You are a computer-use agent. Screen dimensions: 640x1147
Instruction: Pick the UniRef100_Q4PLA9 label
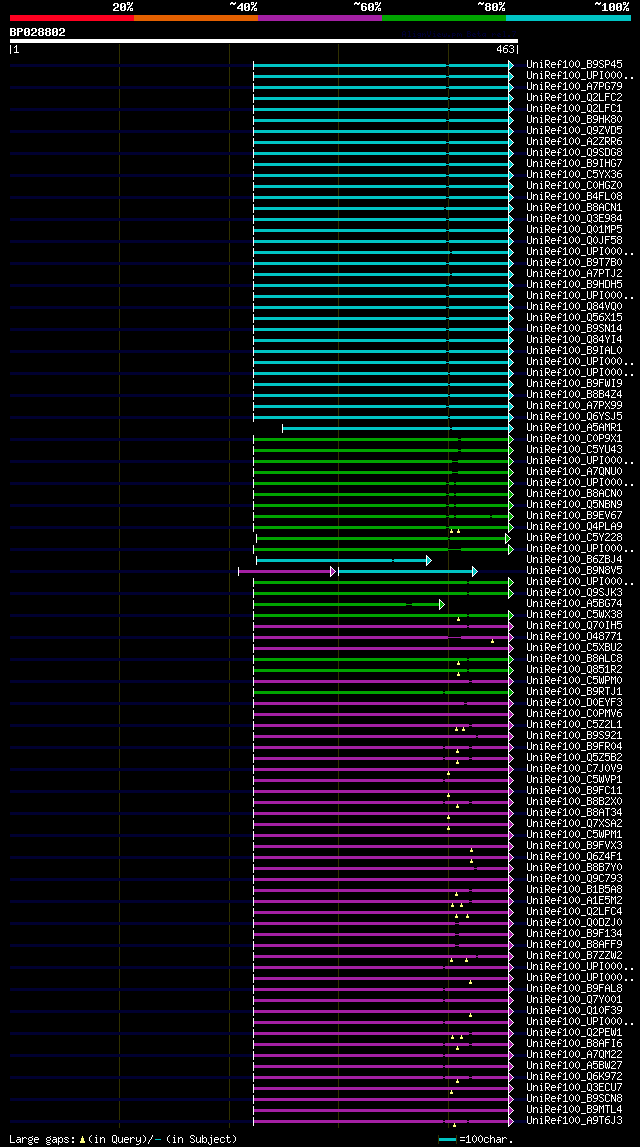tap(574, 526)
